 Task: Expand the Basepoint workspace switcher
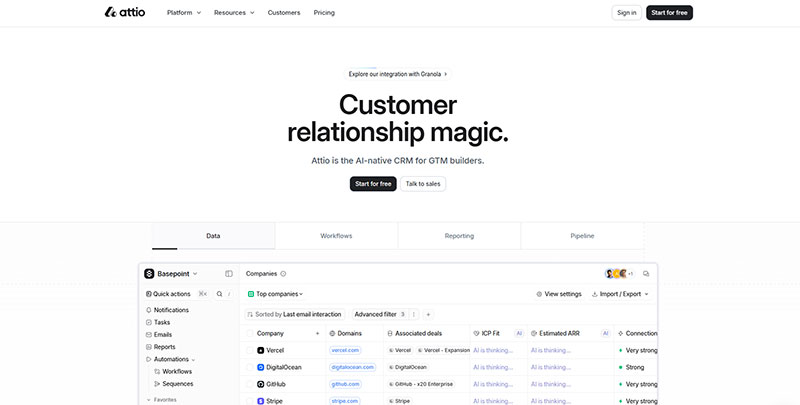click(171, 273)
